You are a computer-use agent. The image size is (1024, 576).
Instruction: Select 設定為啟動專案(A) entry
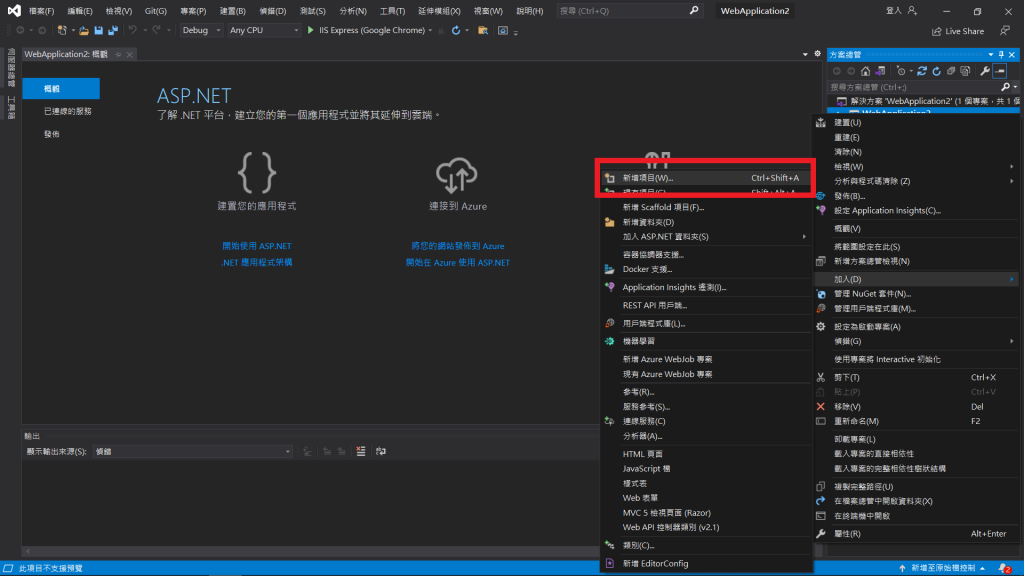(917, 327)
